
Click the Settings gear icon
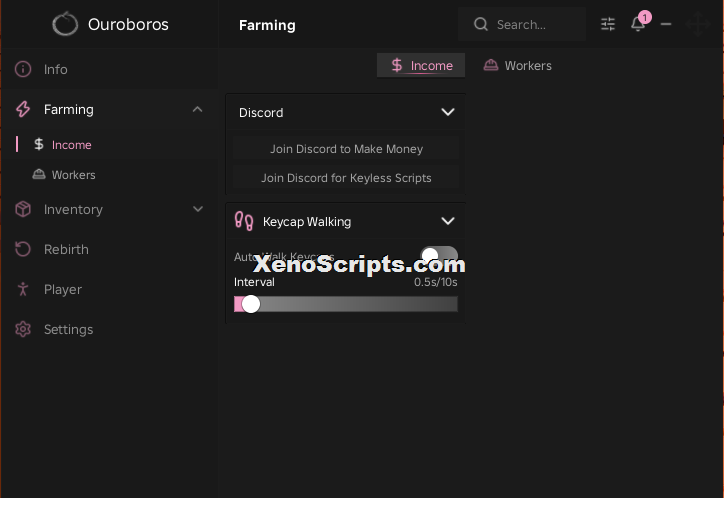coord(23,330)
